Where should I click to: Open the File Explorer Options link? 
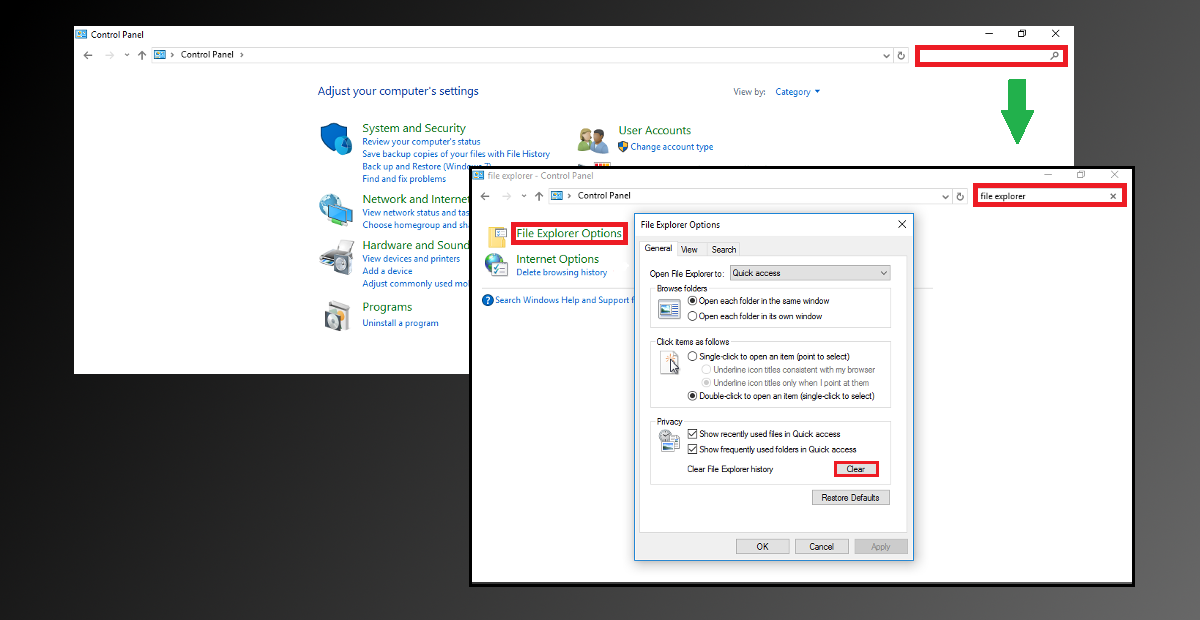click(x=569, y=234)
